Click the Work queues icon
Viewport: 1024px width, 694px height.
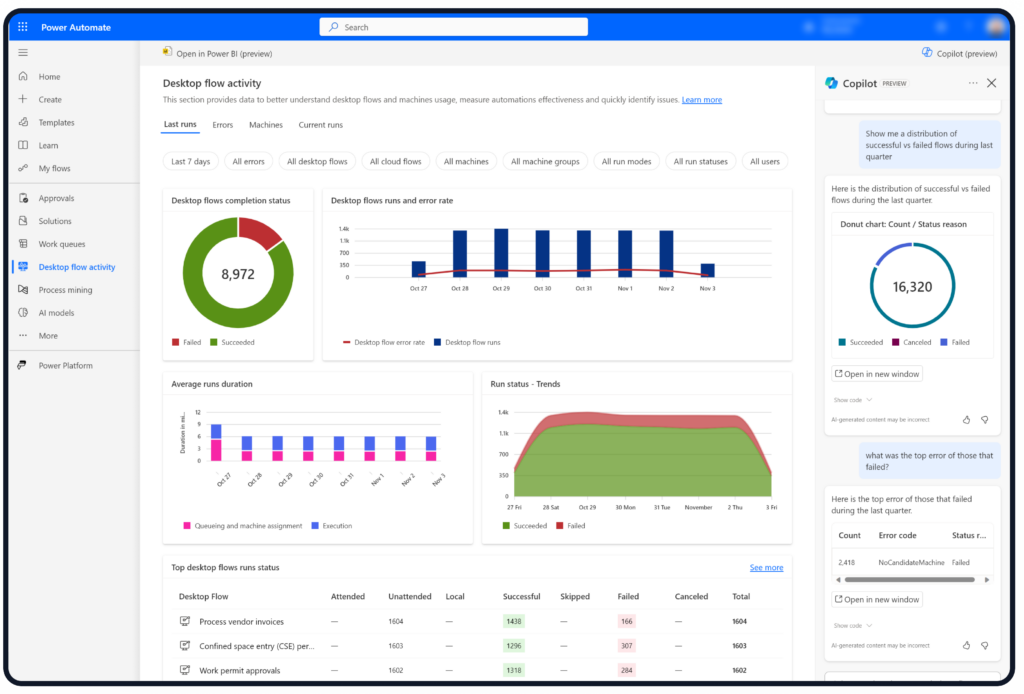tap(23, 244)
